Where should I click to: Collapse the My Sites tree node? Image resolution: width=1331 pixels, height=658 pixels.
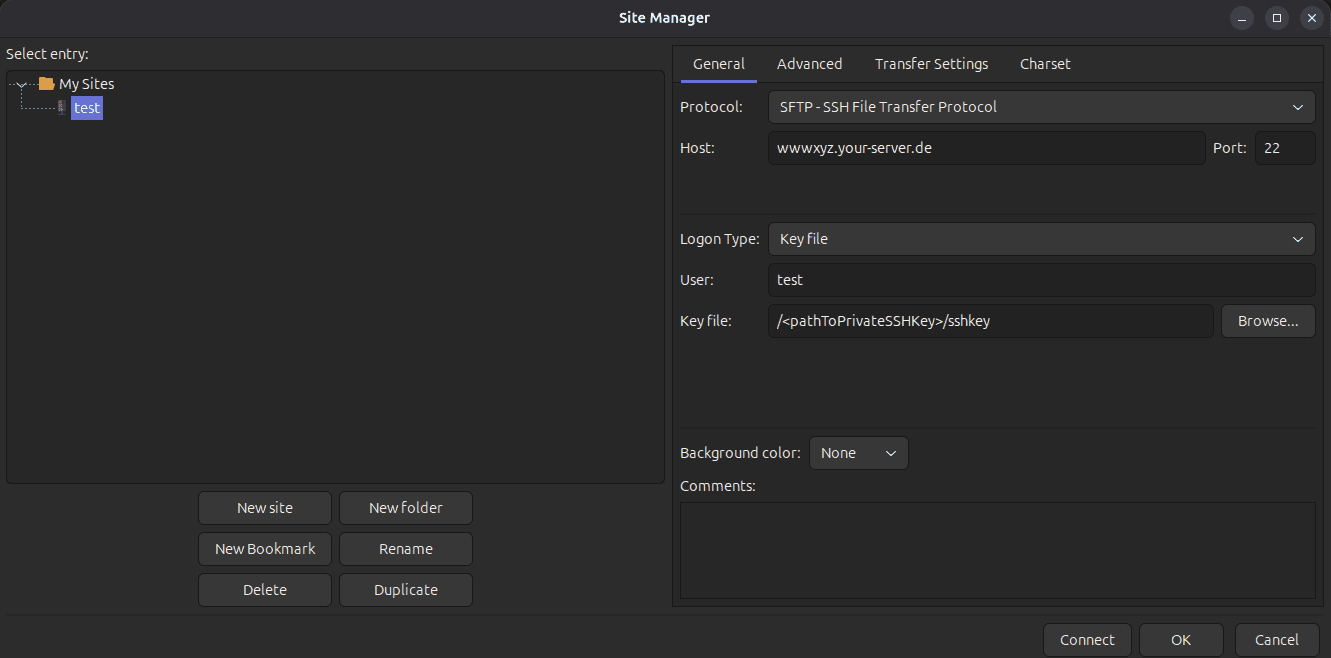(x=22, y=85)
